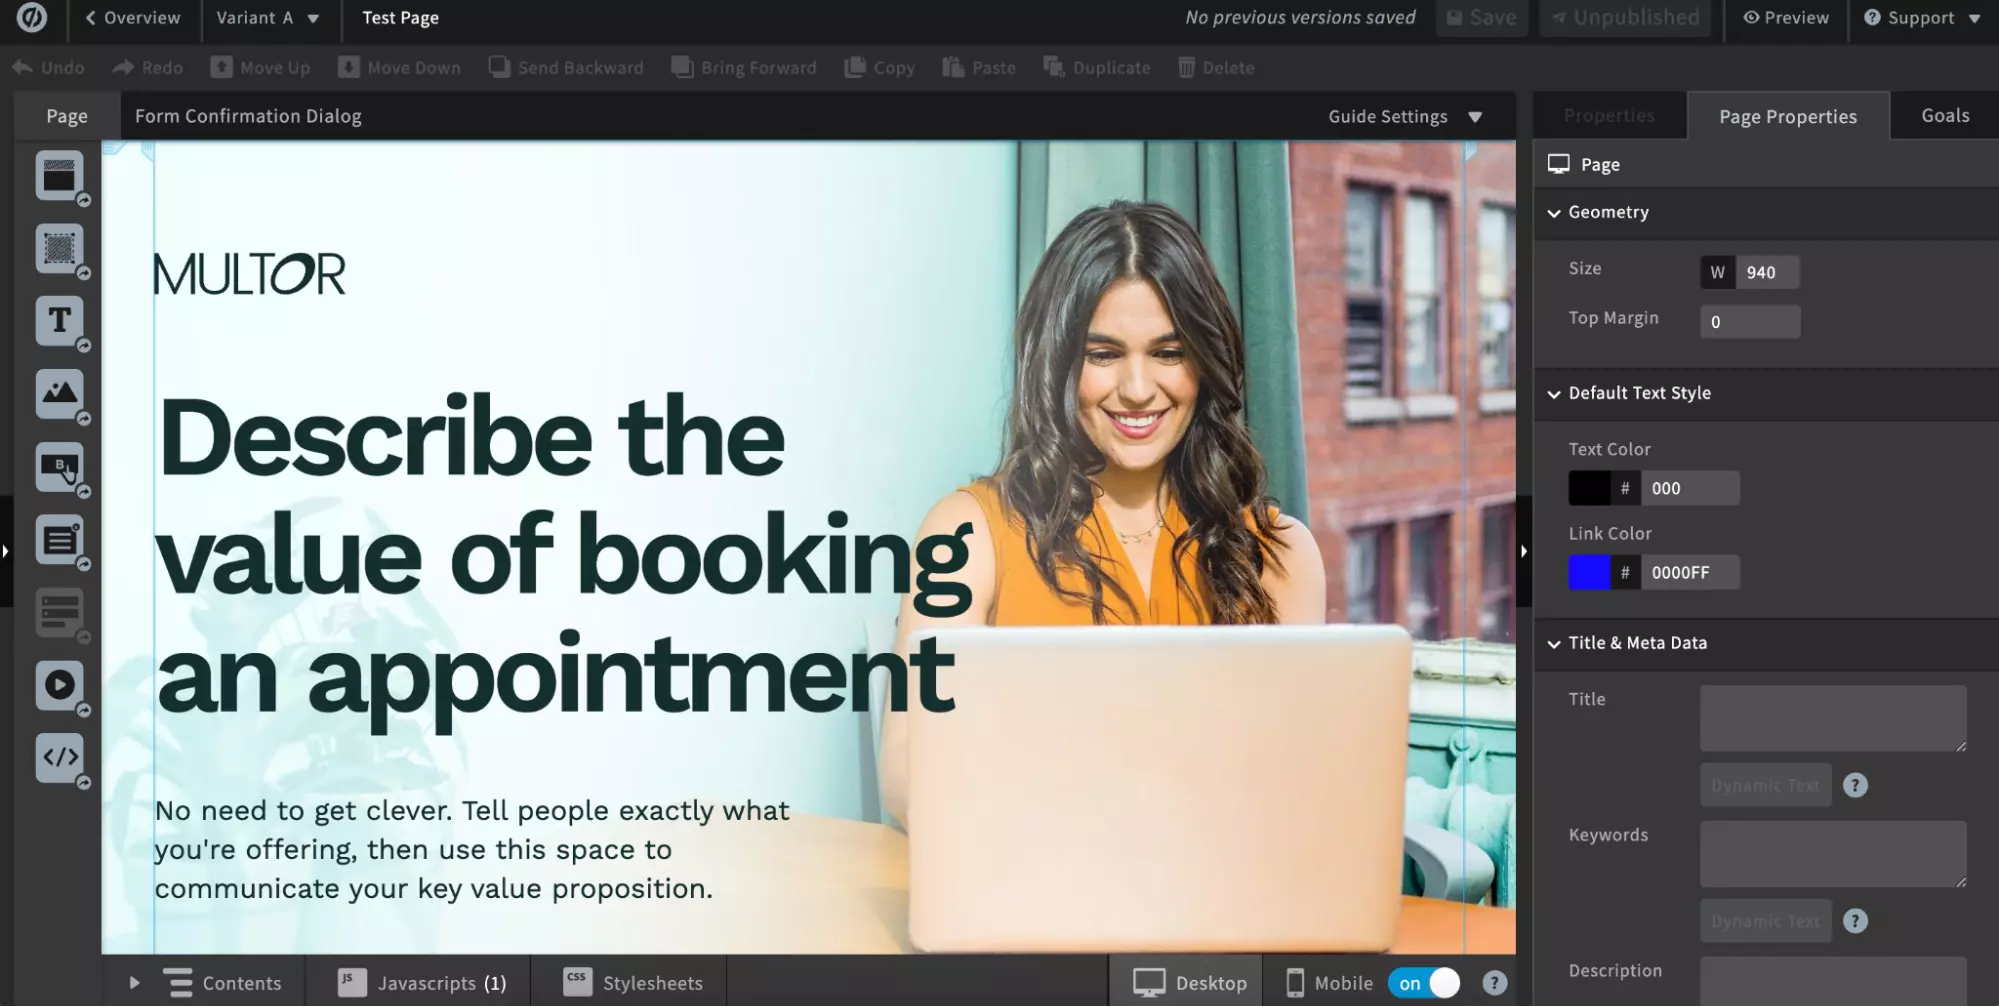Collapse the Geometry section
Image resolution: width=1999 pixels, height=1007 pixels.
[1554, 213]
